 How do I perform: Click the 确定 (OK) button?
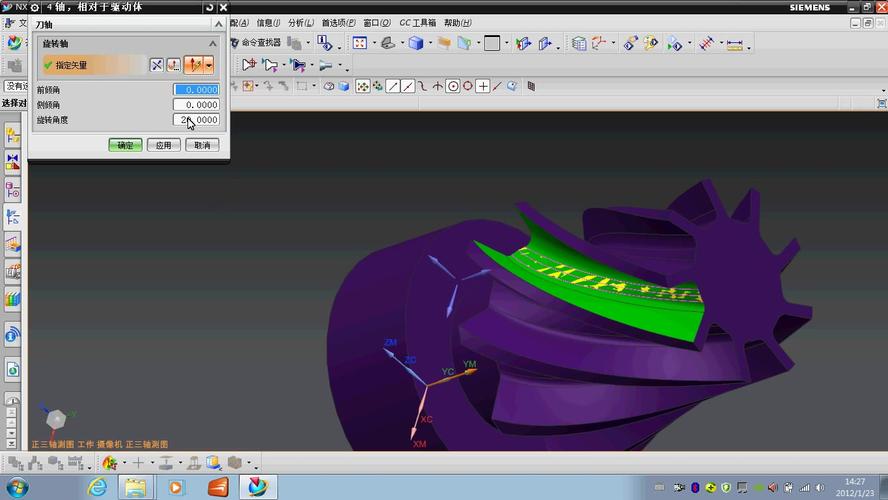pyautogui.click(x=125, y=145)
